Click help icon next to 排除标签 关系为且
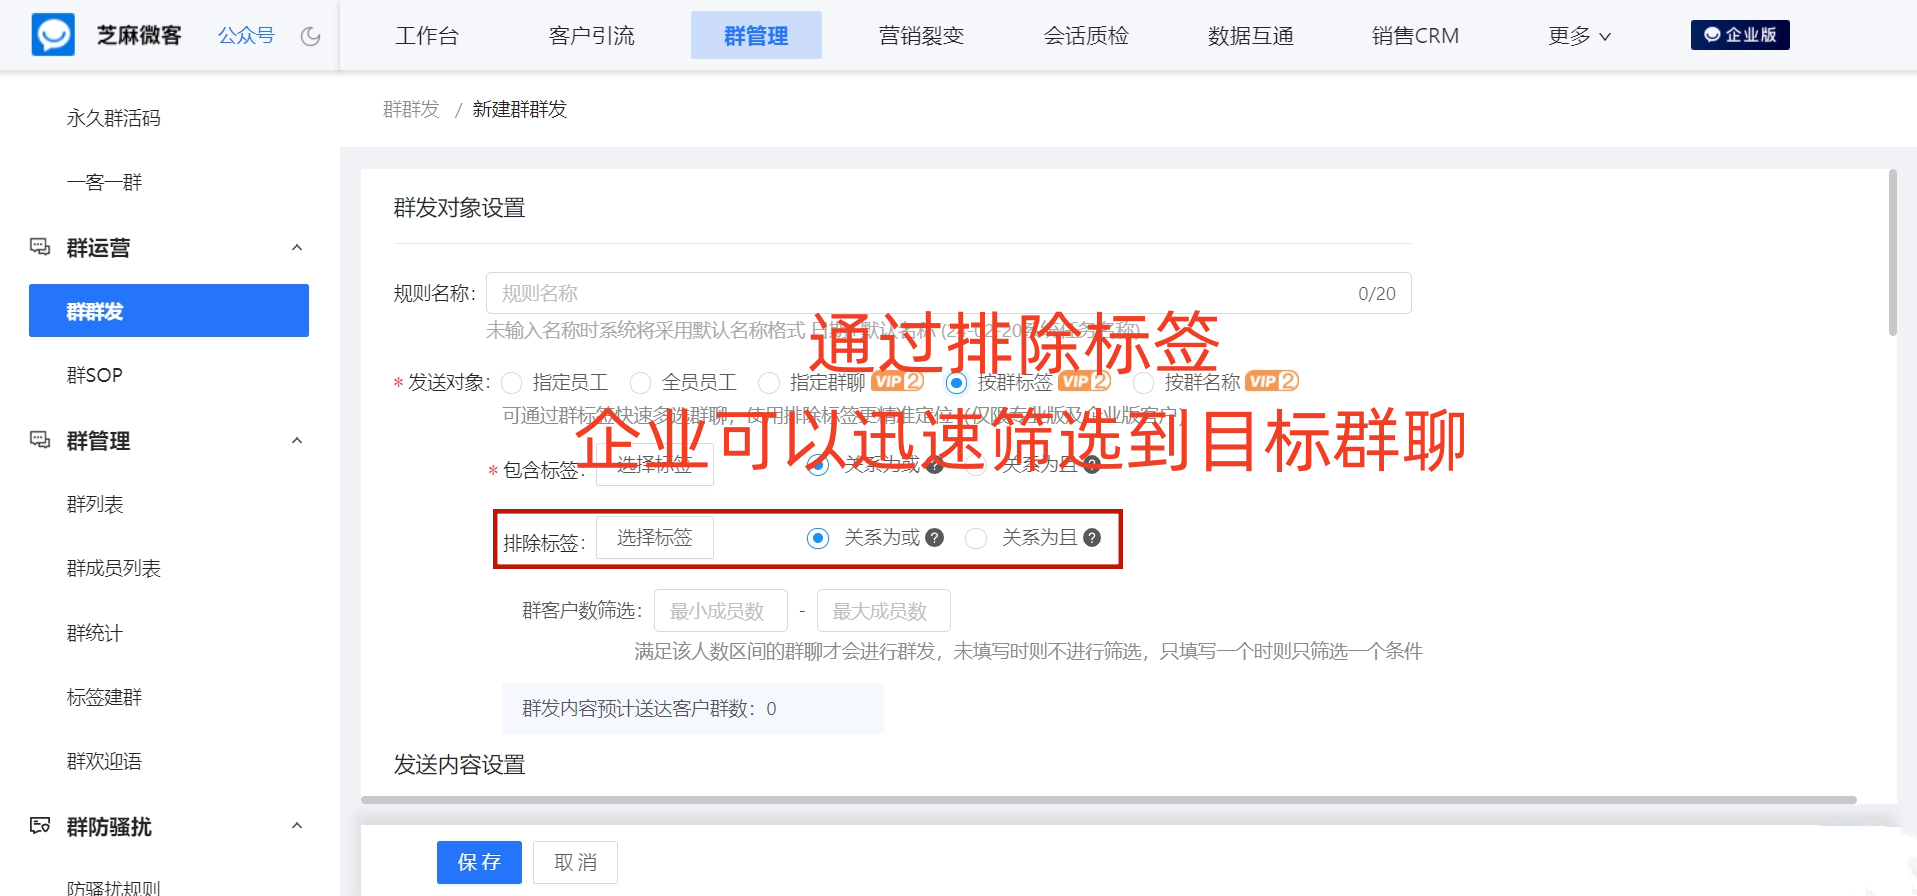Image resolution: width=1917 pixels, height=896 pixels. [x=1092, y=538]
